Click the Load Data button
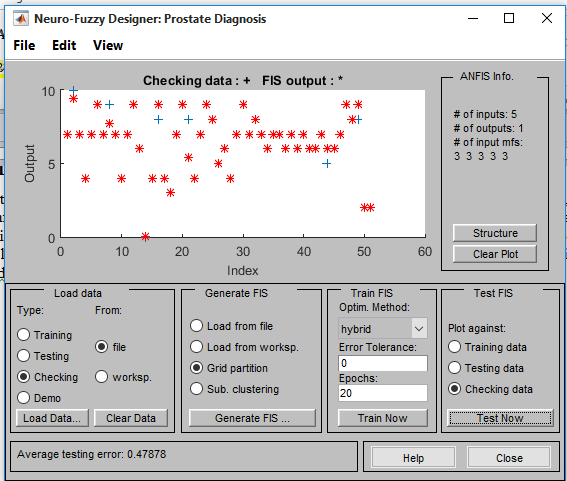This screenshot has height=481, width=567. point(52,418)
